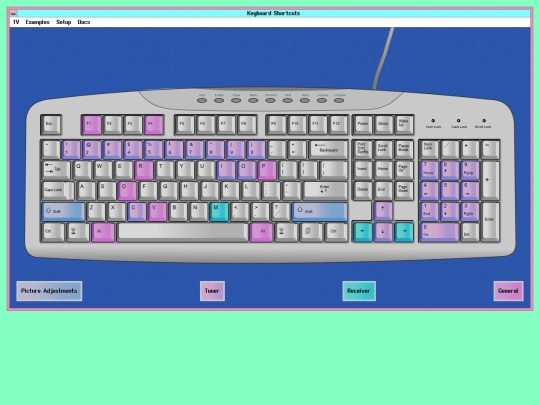The width and height of the screenshot is (540, 405).
Task: Click the Tab key
Action: tap(56, 170)
